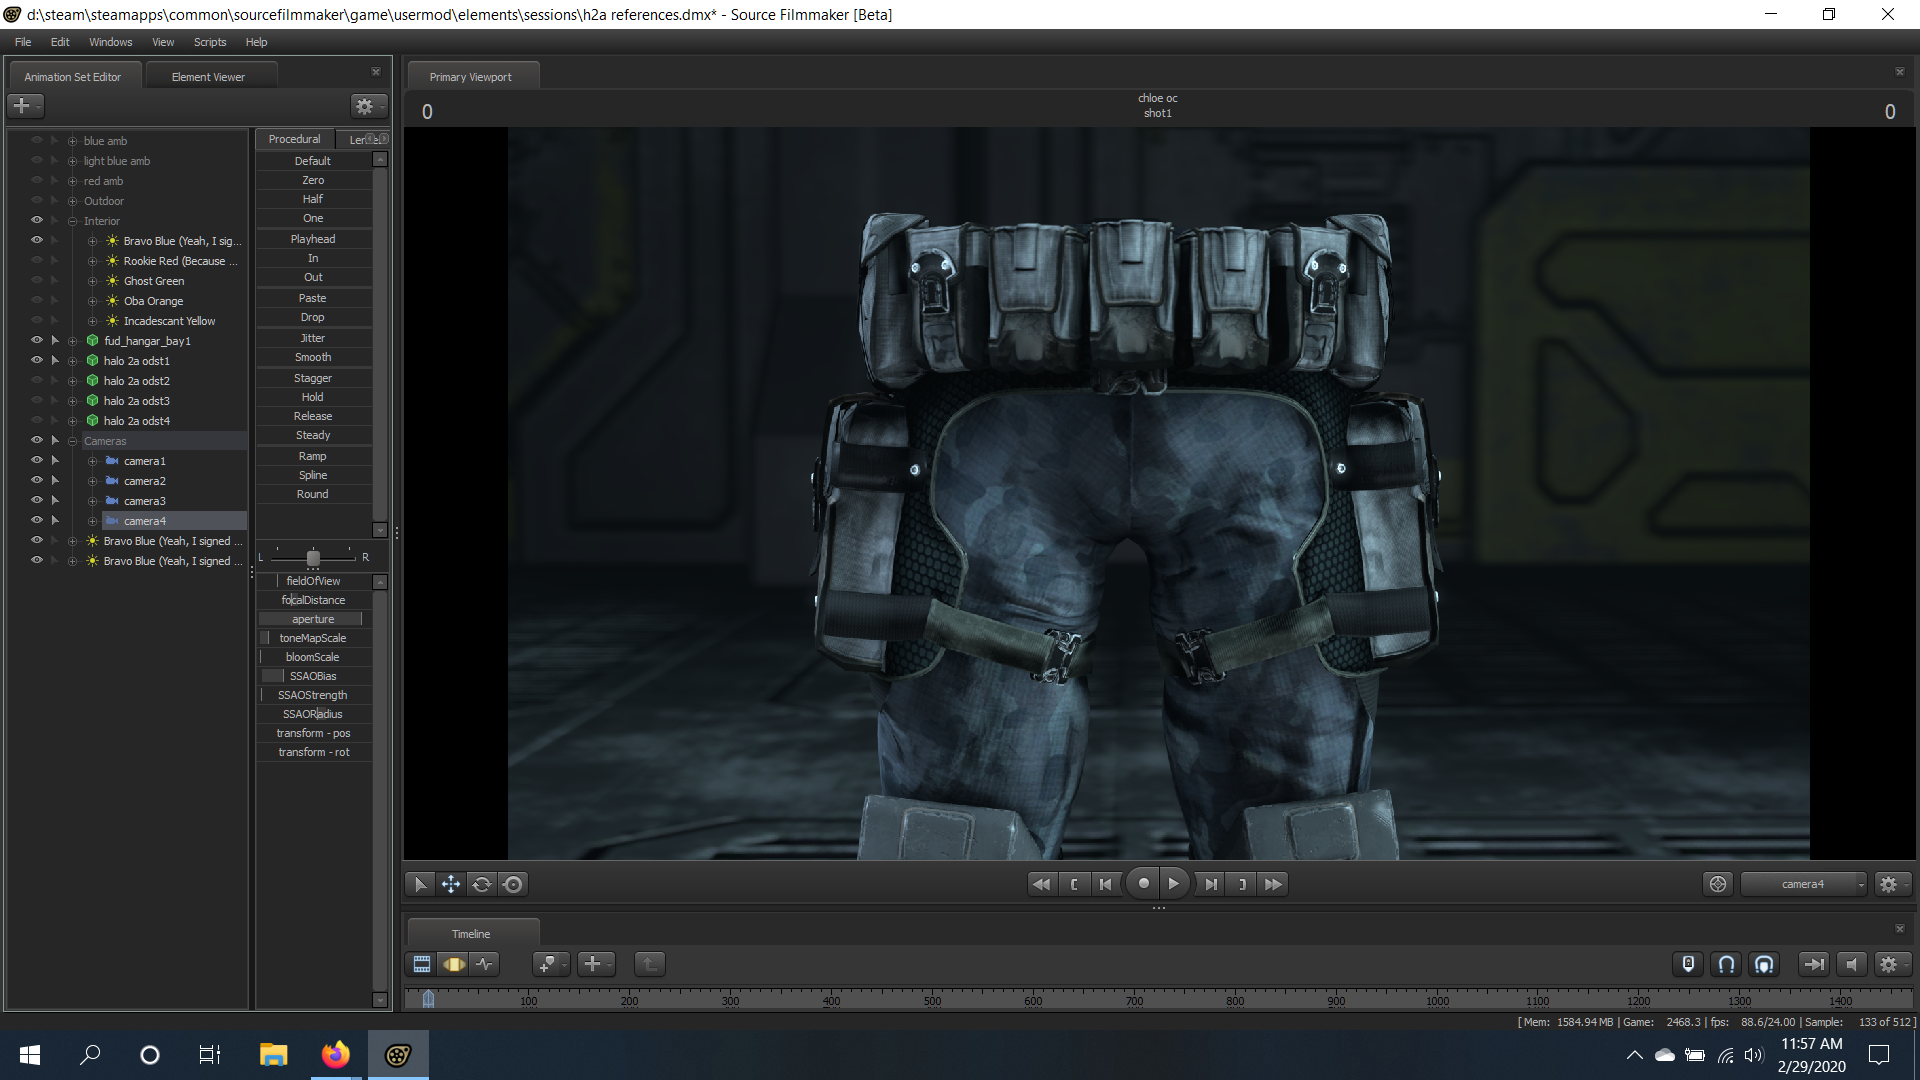Click the record button

point(1143,883)
